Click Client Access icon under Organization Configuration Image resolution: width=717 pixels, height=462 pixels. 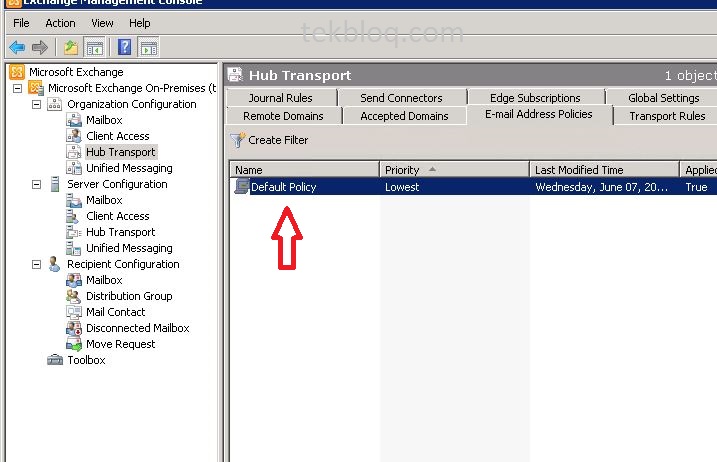click(74, 136)
